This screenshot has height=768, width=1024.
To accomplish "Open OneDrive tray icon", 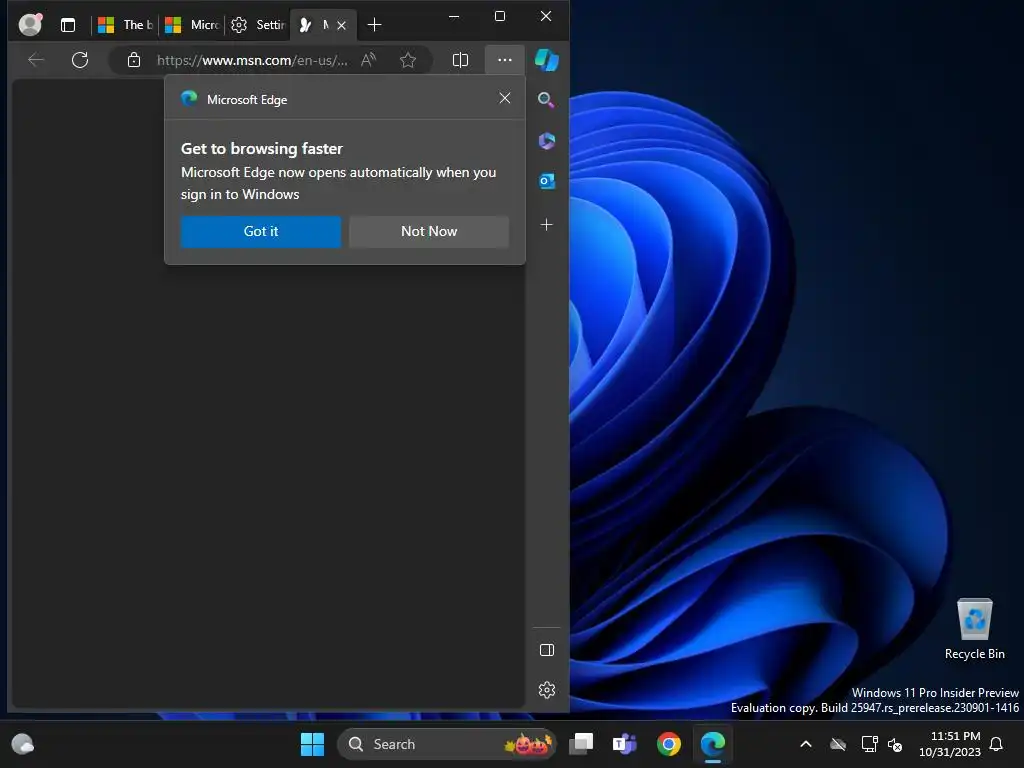I will point(838,744).
